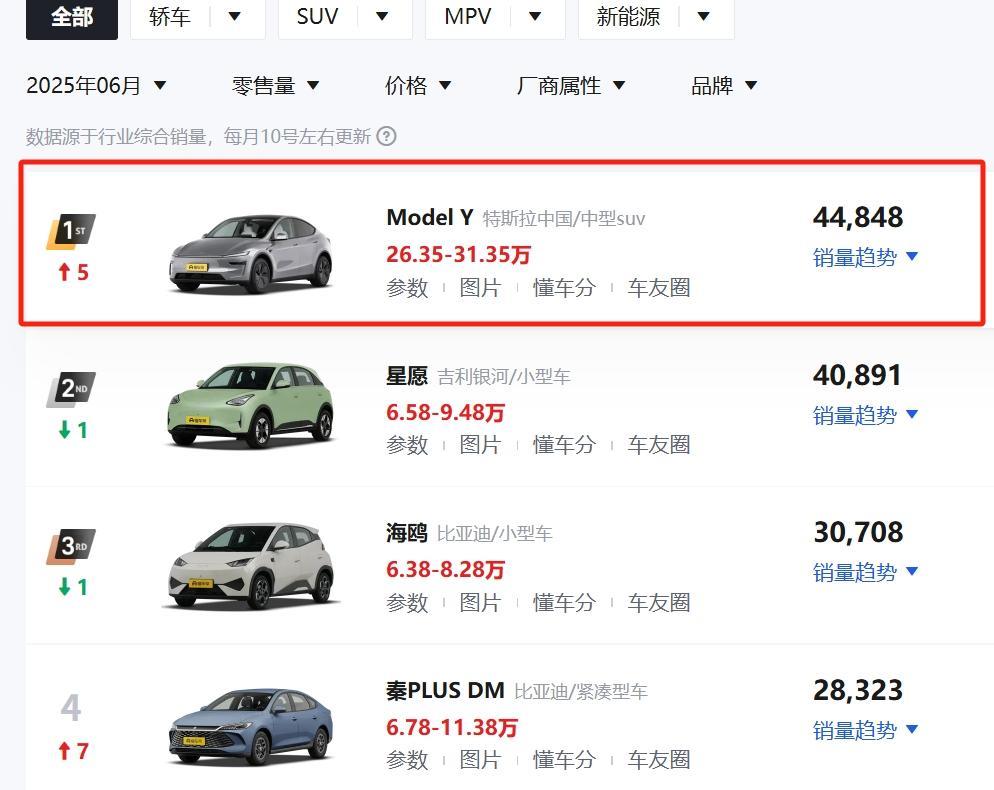Expand the MPV tab dropdown arrow
Screen dimensions: 994x790
pos(535,16)
